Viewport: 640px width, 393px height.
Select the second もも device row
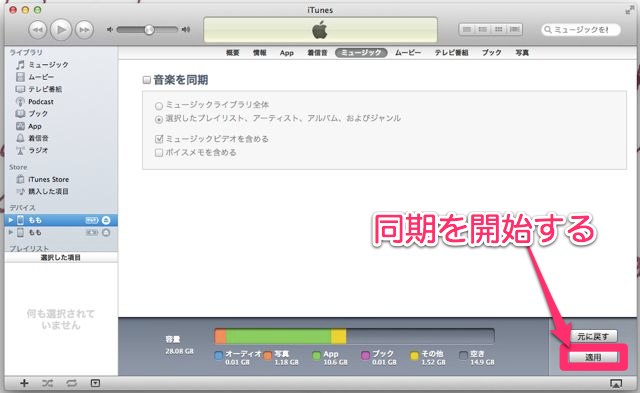pos(61,232)
